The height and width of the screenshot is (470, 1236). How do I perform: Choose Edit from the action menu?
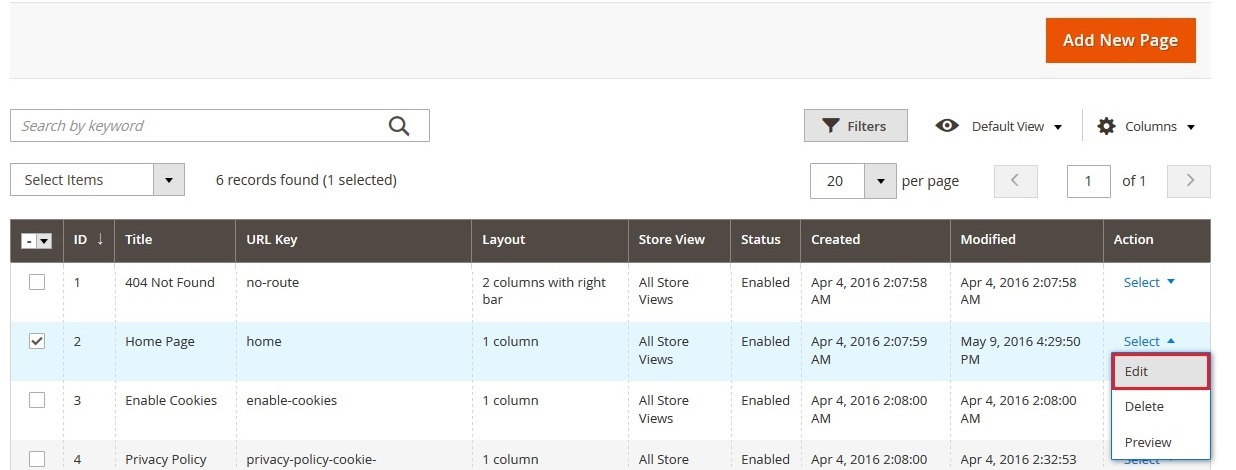tap(1160, 371)
